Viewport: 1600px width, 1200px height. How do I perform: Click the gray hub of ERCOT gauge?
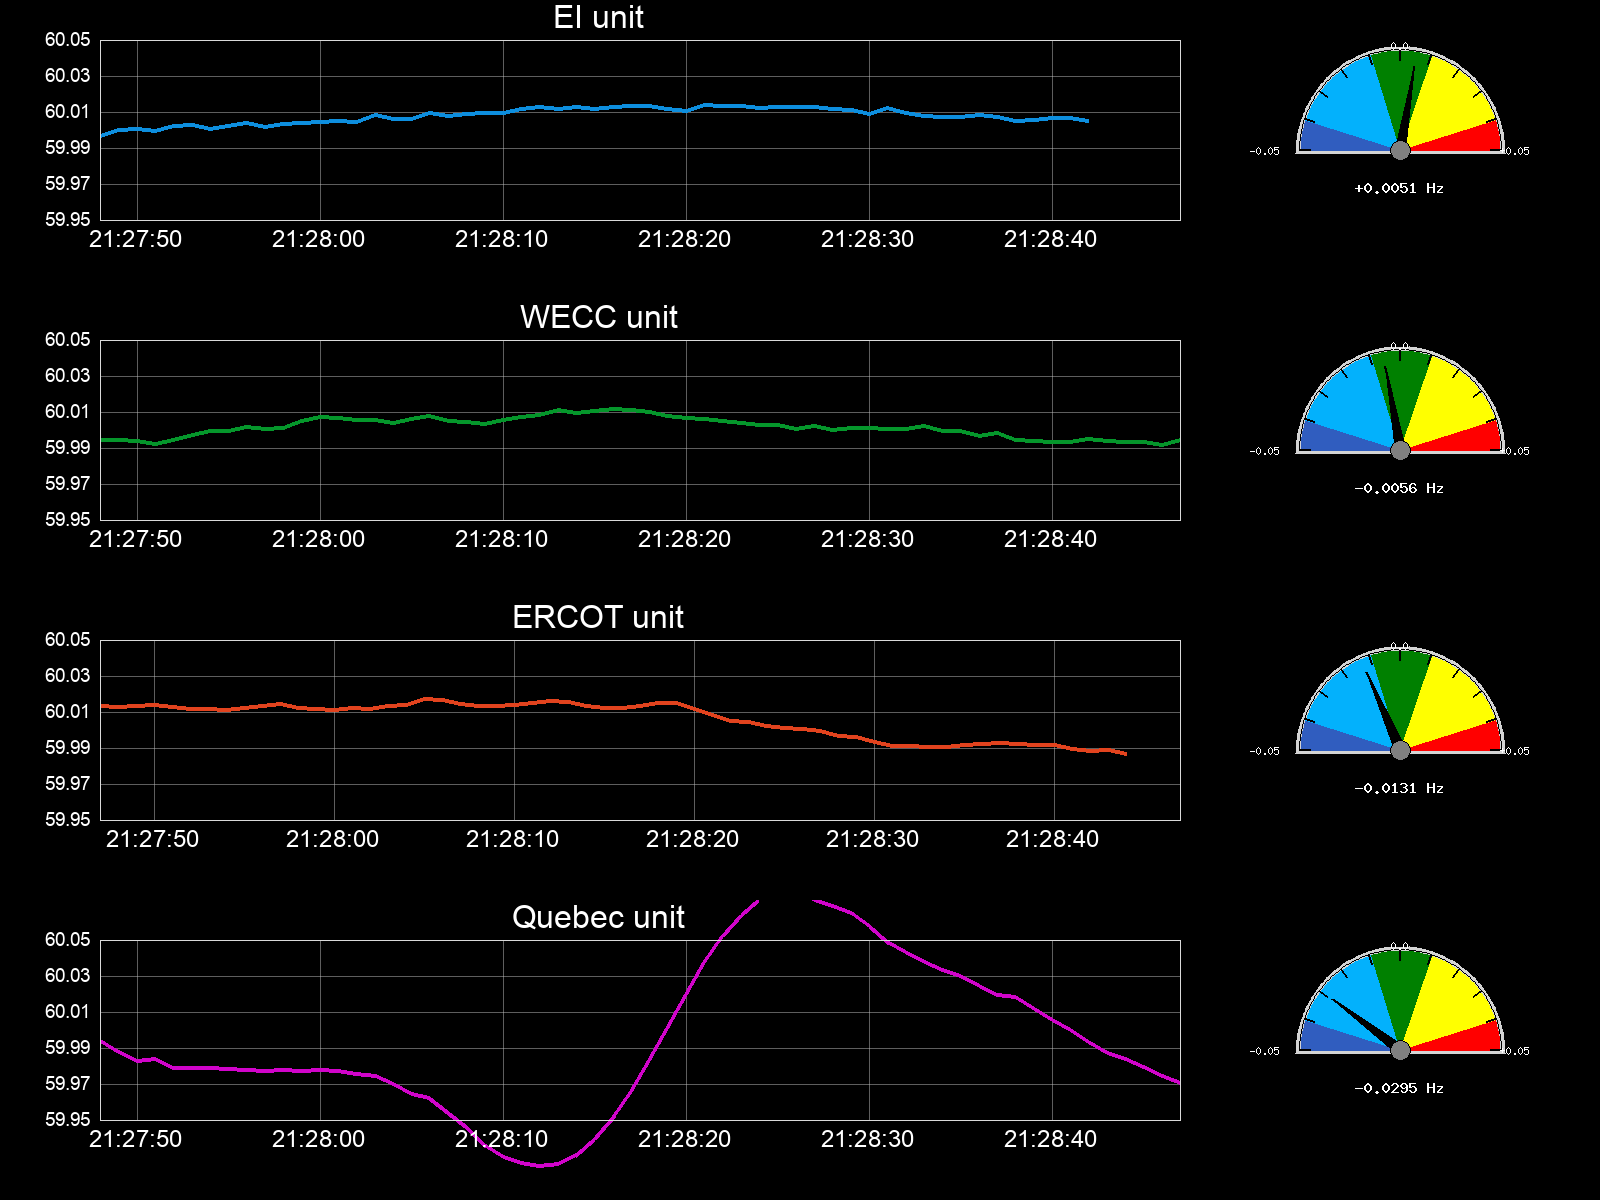[1400, 750]
